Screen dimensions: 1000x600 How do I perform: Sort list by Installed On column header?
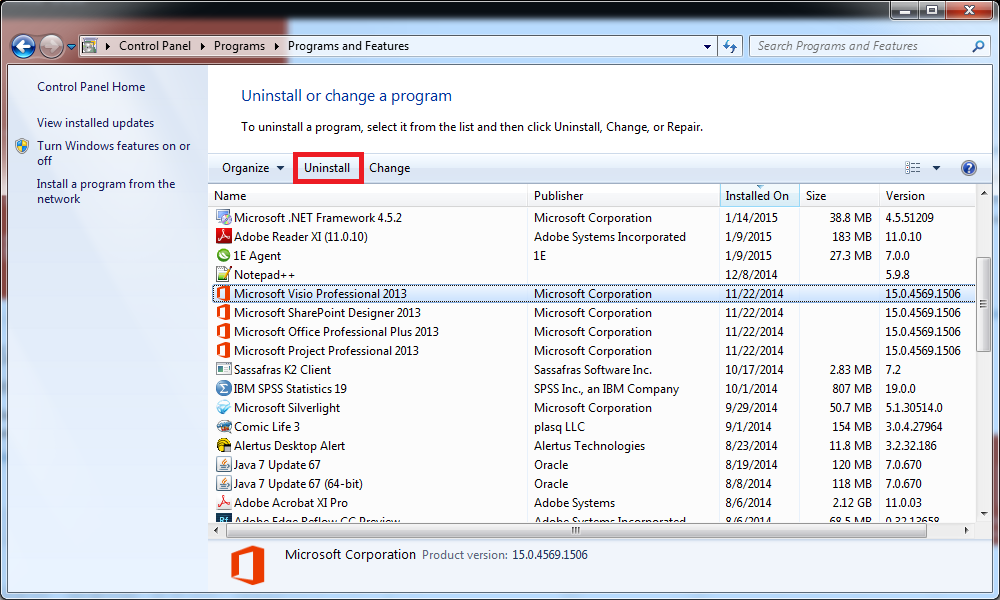pyautogui.click(x=757, y=196)
